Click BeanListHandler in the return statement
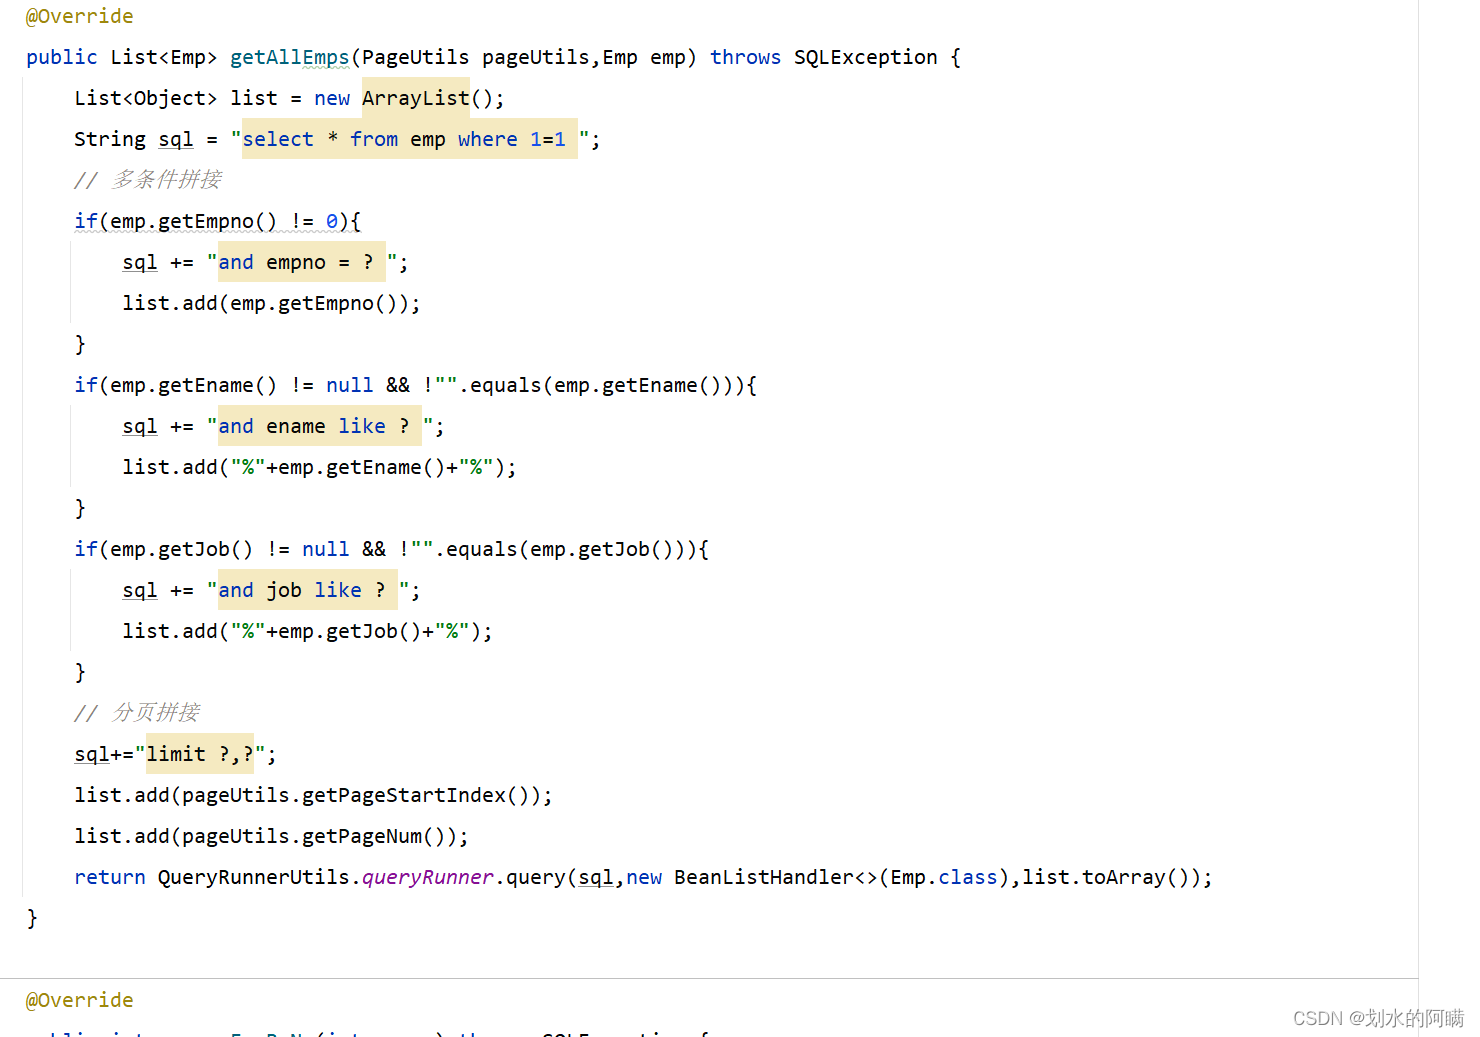Viewport: 1480px width, 1037px height. [764, 877]
